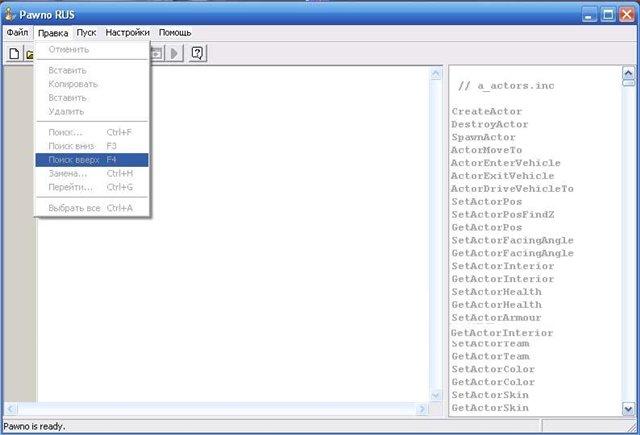Choose Отменить in the Правка menu
This screenshot has width=640, height=435.
click(x=92, y=49)
